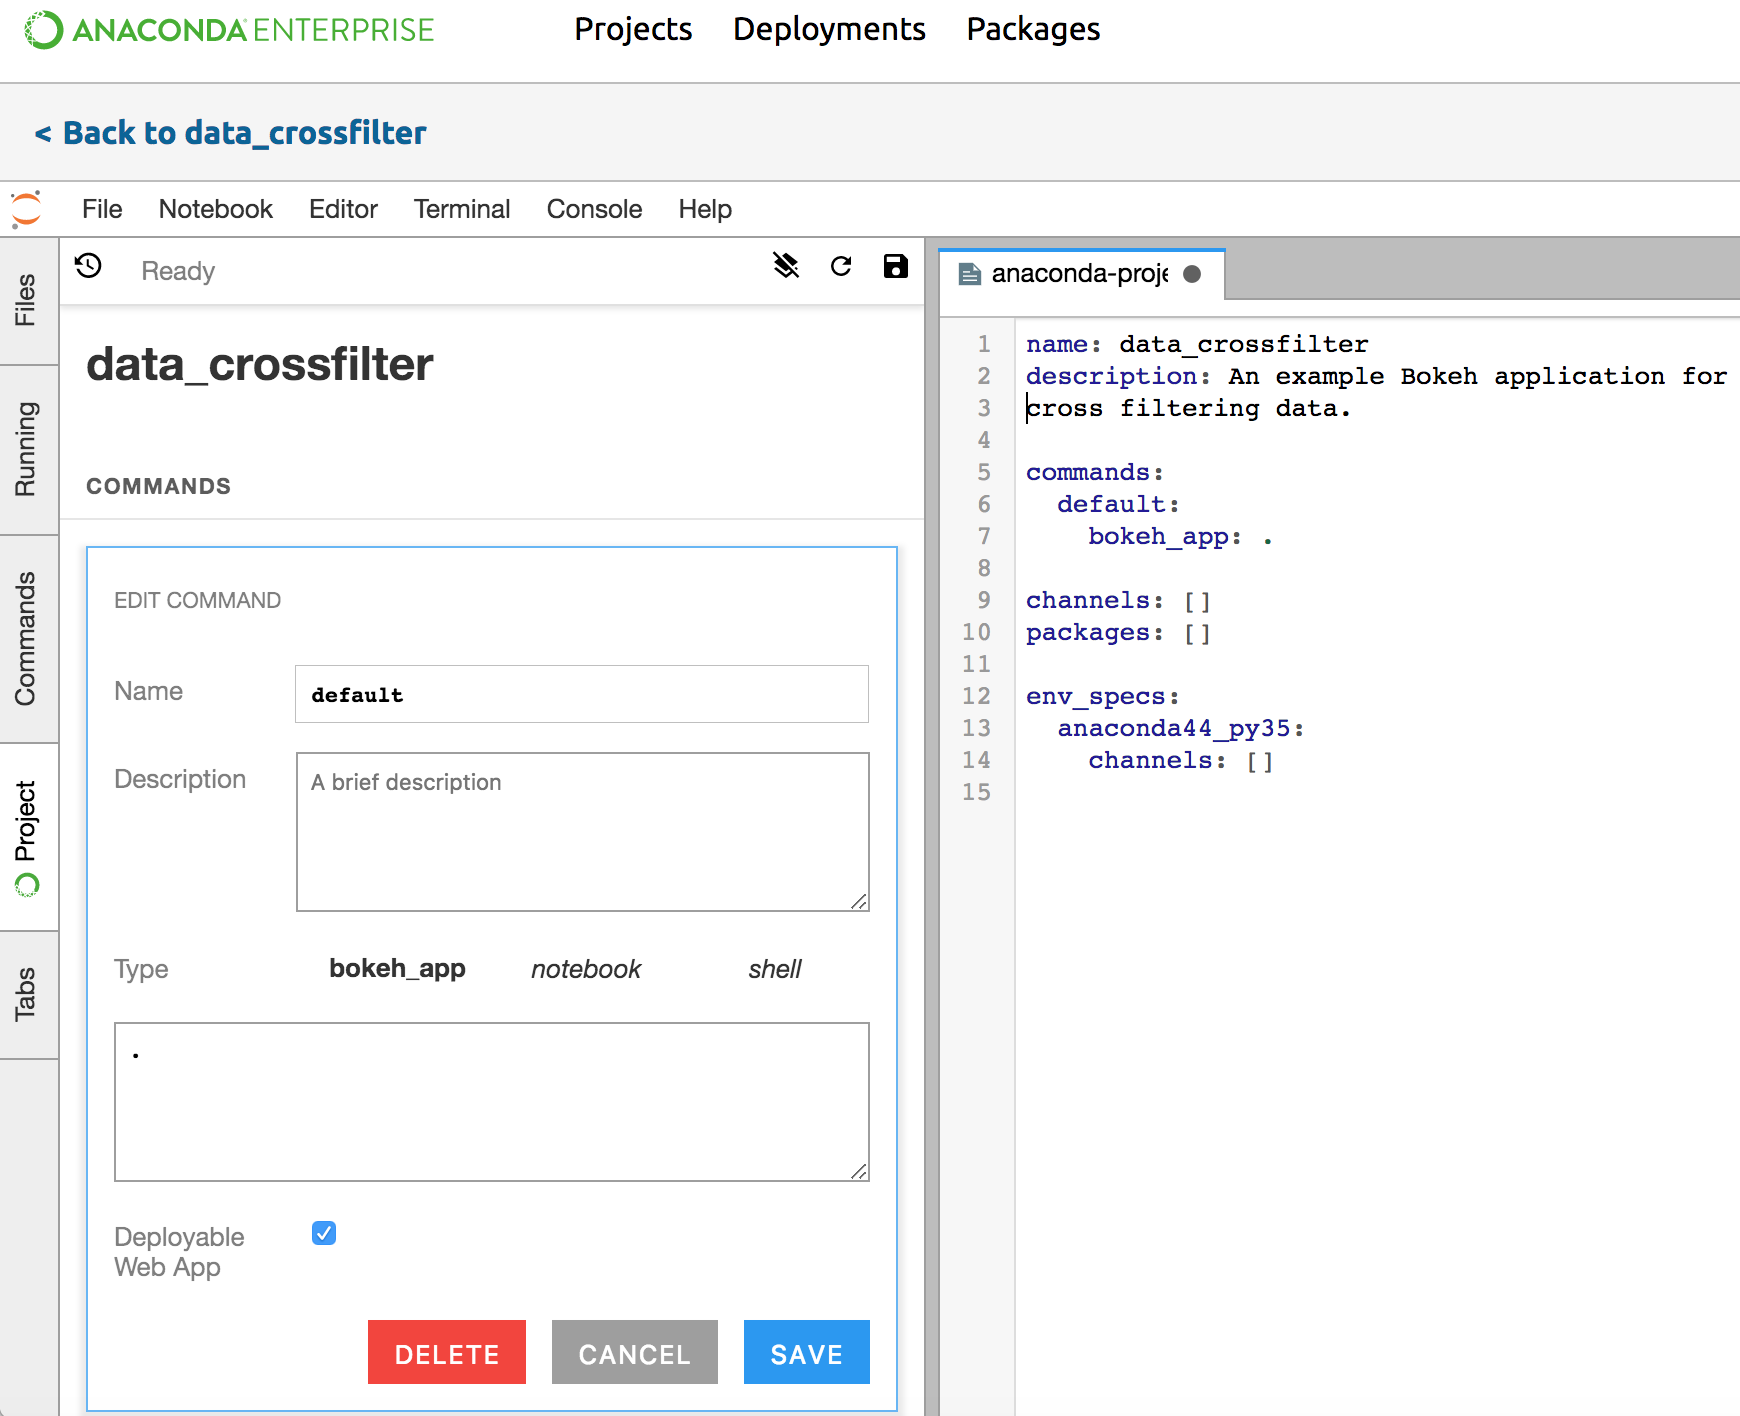Click the 'env_specs:' line in editor

point(1103,696)
